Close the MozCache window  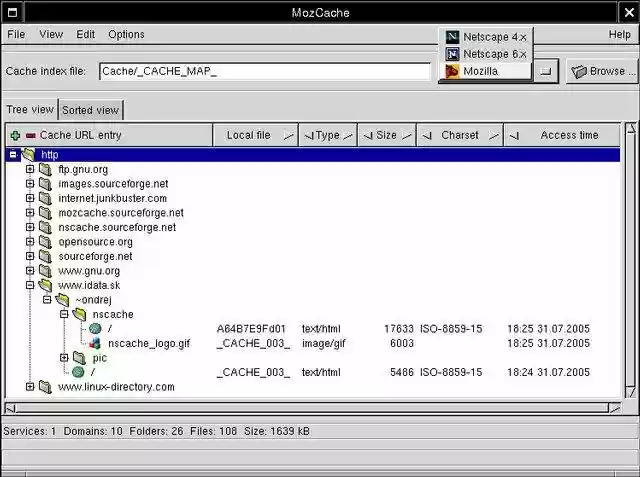click(x=629, y=13)
